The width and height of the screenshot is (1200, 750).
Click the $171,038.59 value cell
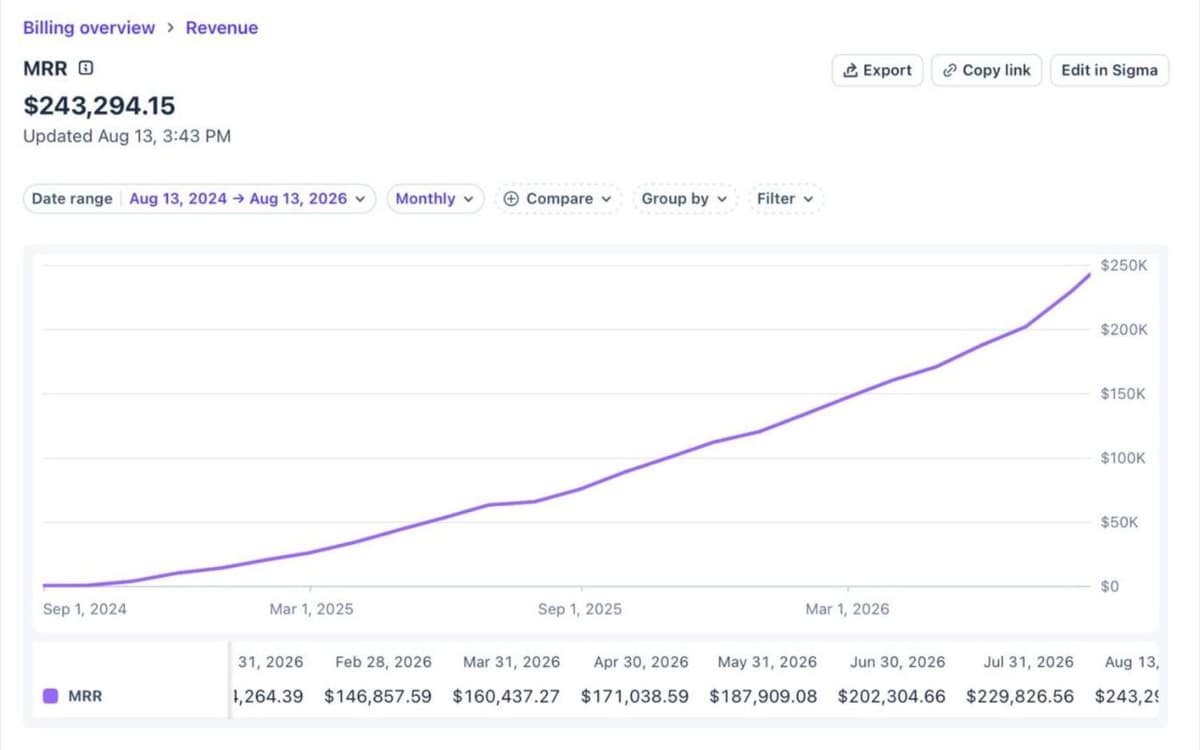coord(635,696)
